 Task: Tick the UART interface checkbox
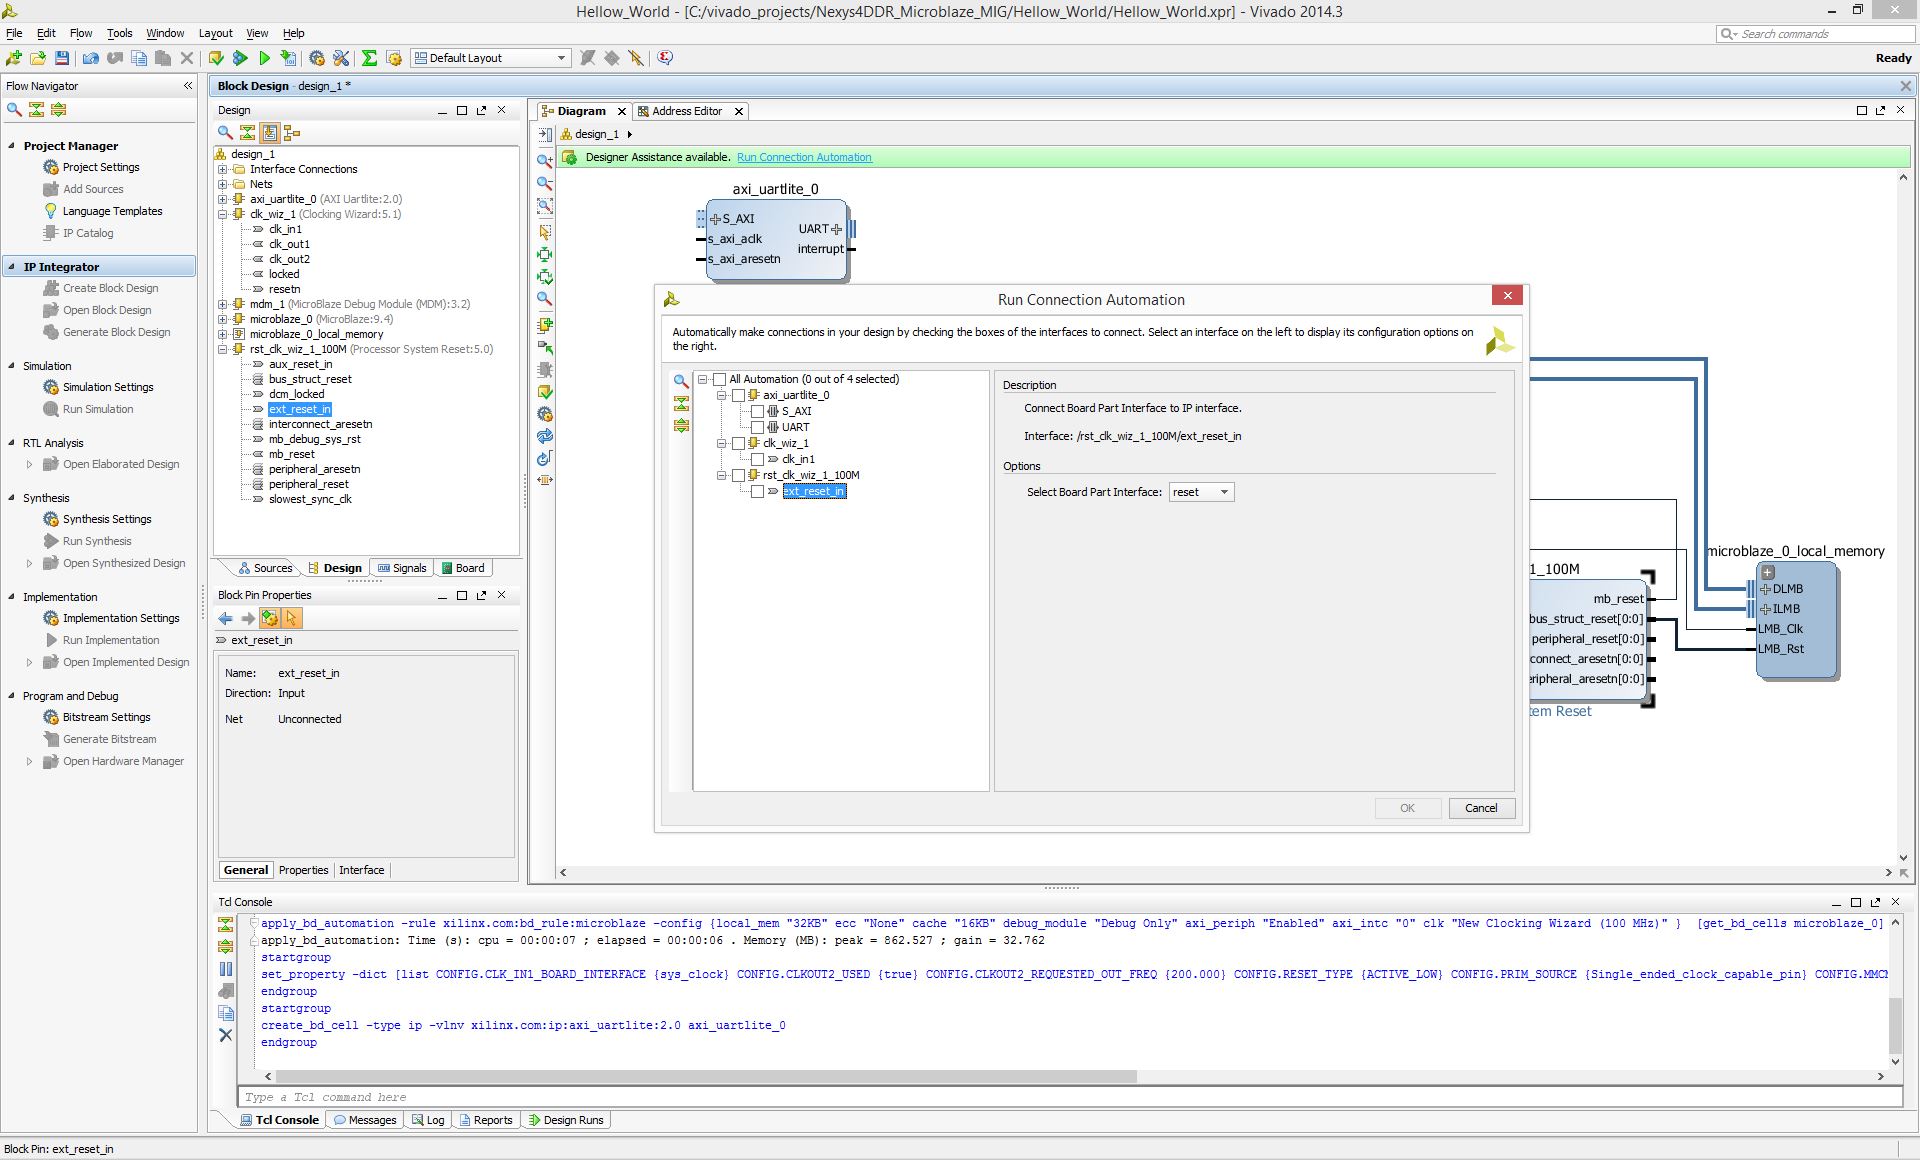(x=757, y=427)
